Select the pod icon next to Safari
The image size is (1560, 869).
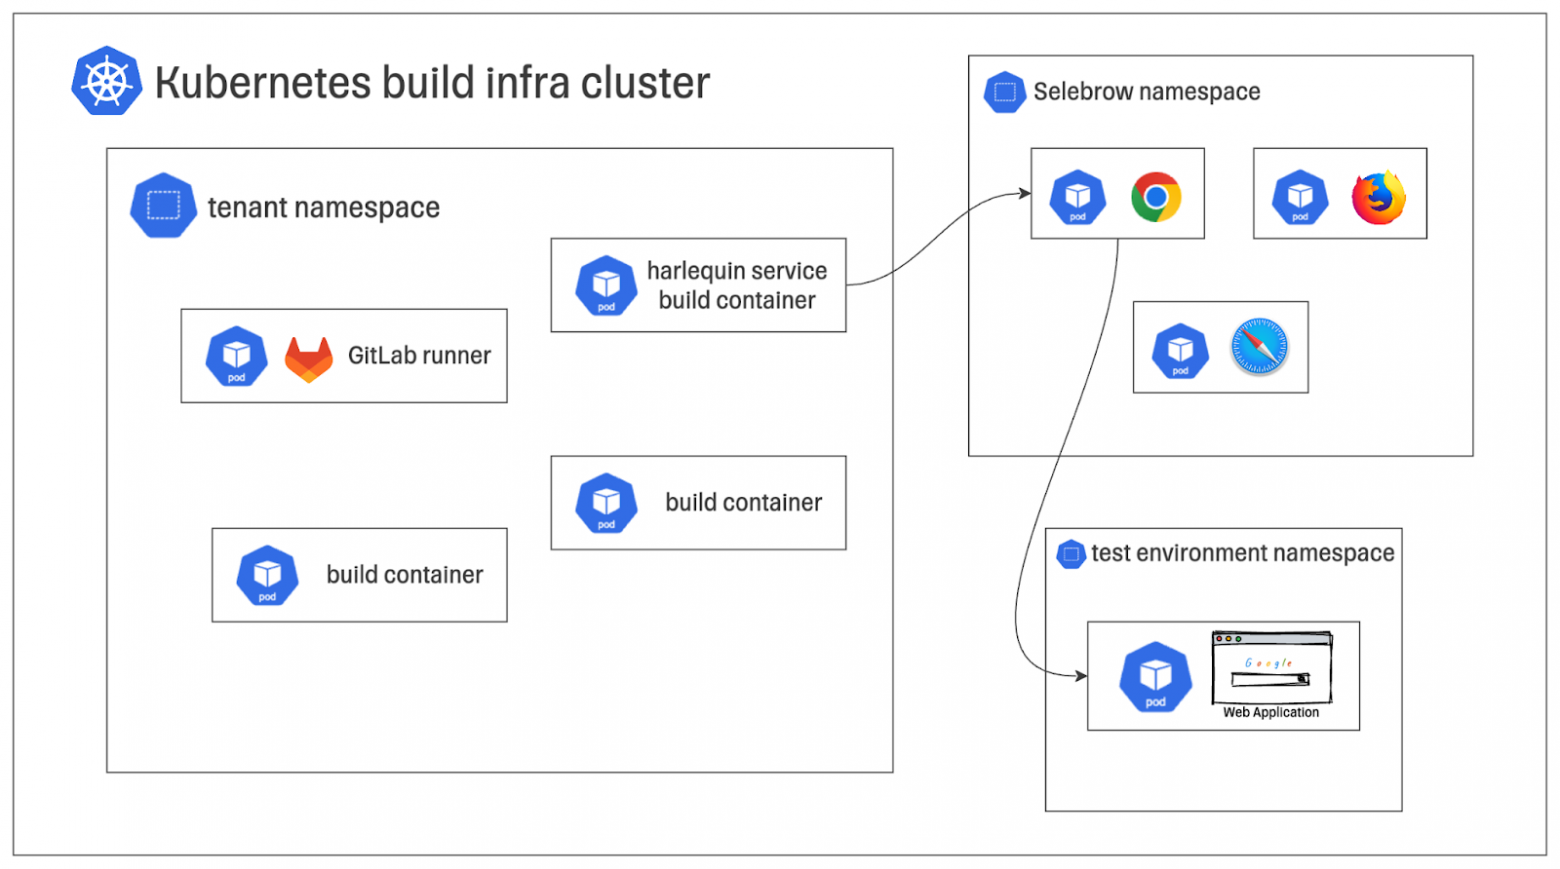point(1180,350)
